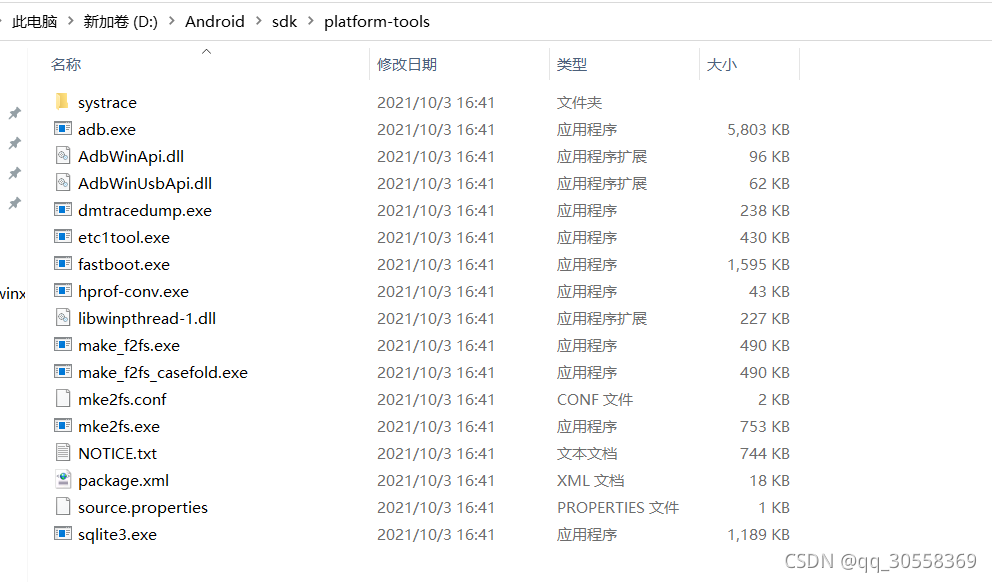The height and width of the screenshot is (582, 992).
Task: Click the platform-tools breadcrumb
Action: point(376,22)
